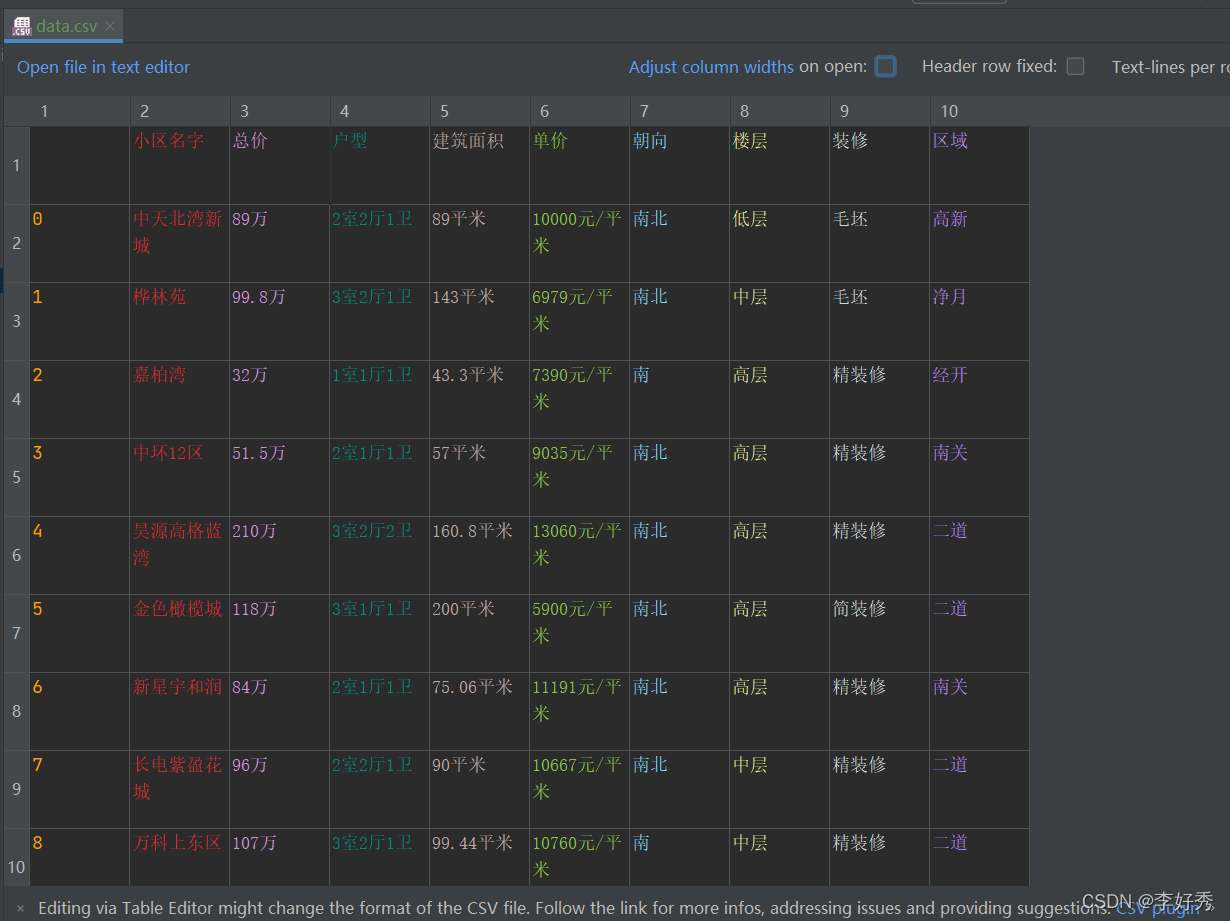The height and width of the screenshot is (921, 1230).
Task: Select cell 143平米
Action: (480, 321)
